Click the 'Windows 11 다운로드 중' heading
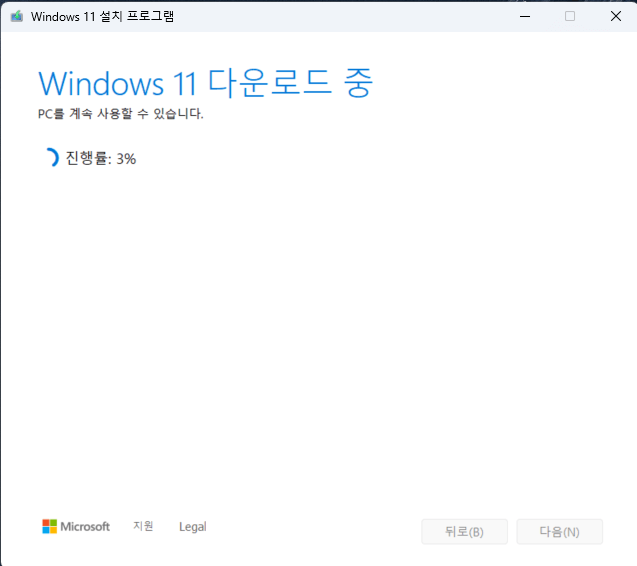 205,83
